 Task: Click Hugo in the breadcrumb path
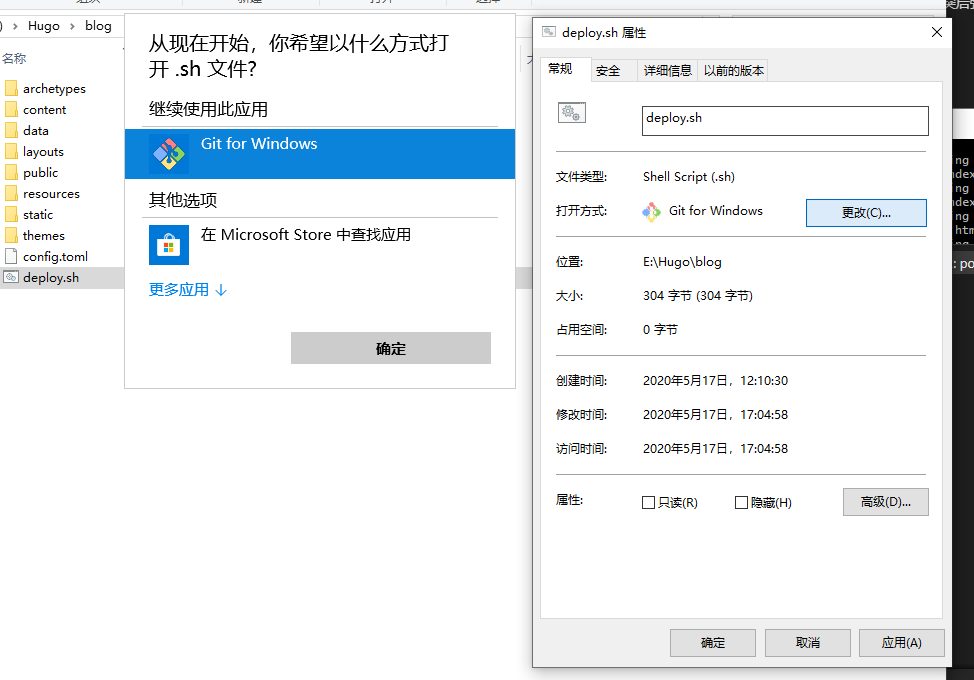click(x=43, y=26)
